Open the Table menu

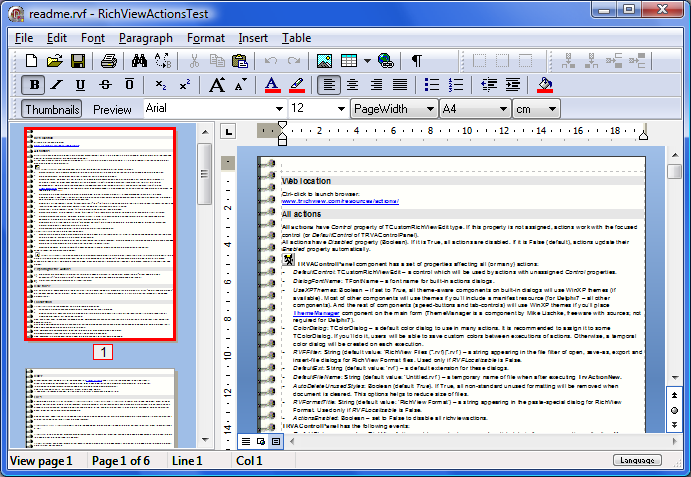(296, 38)
